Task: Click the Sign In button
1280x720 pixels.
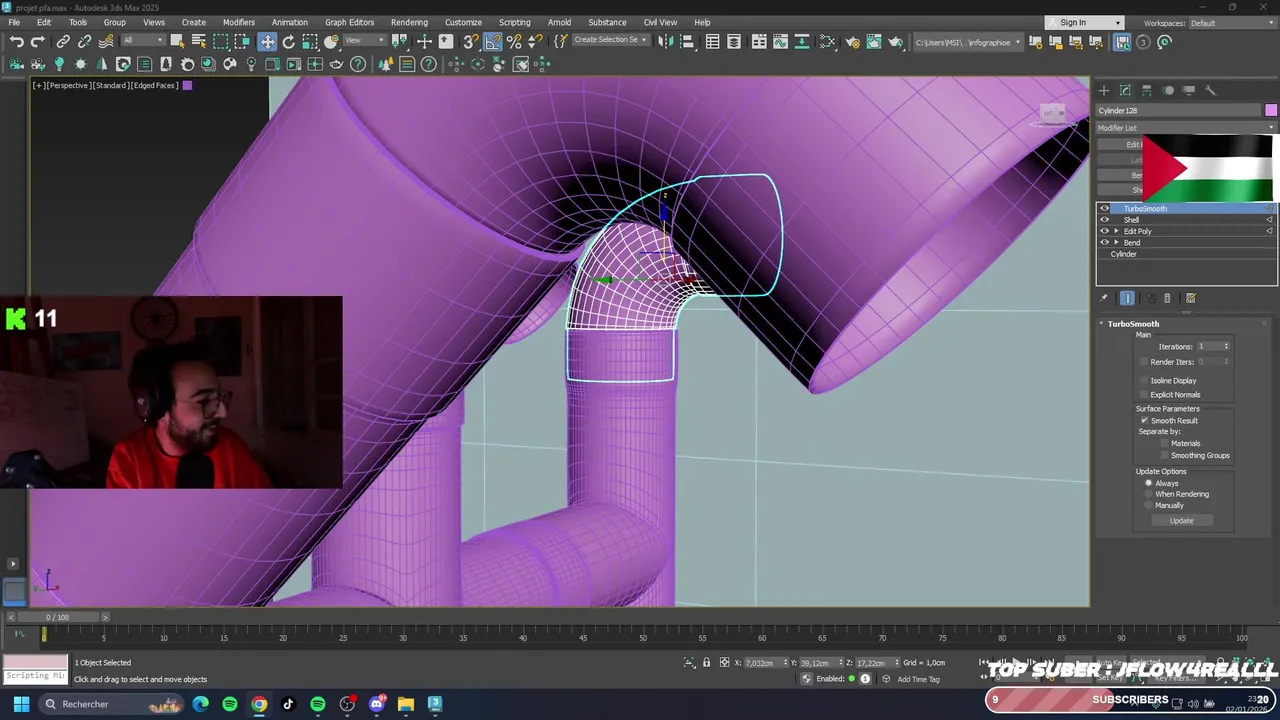Action: click(x=1084, y=23)
